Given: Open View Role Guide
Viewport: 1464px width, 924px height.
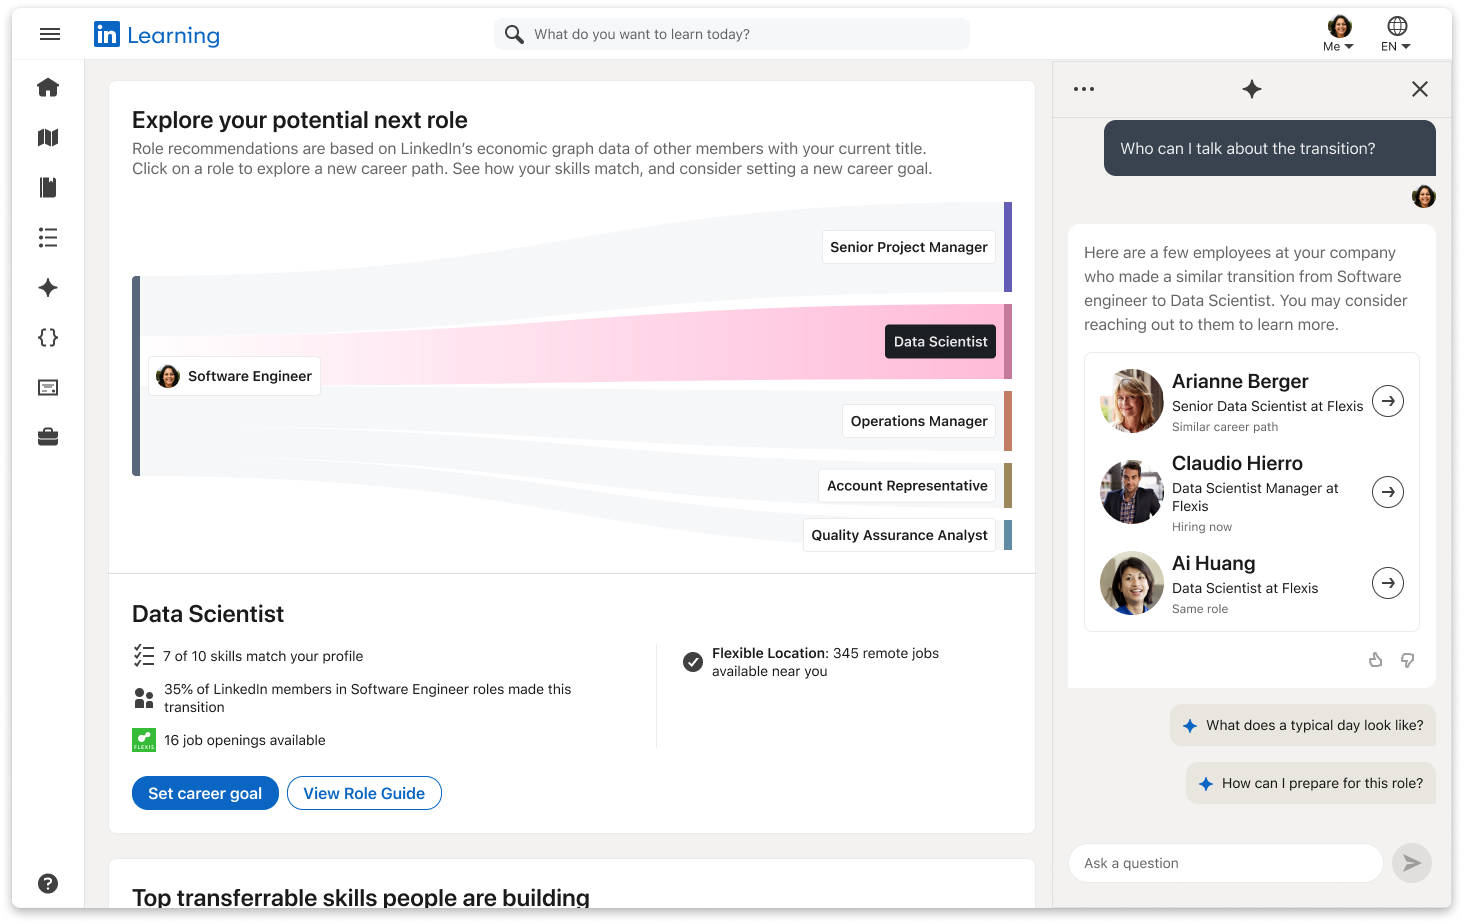Looking at the screenshot, I should (x=364, y=793).
